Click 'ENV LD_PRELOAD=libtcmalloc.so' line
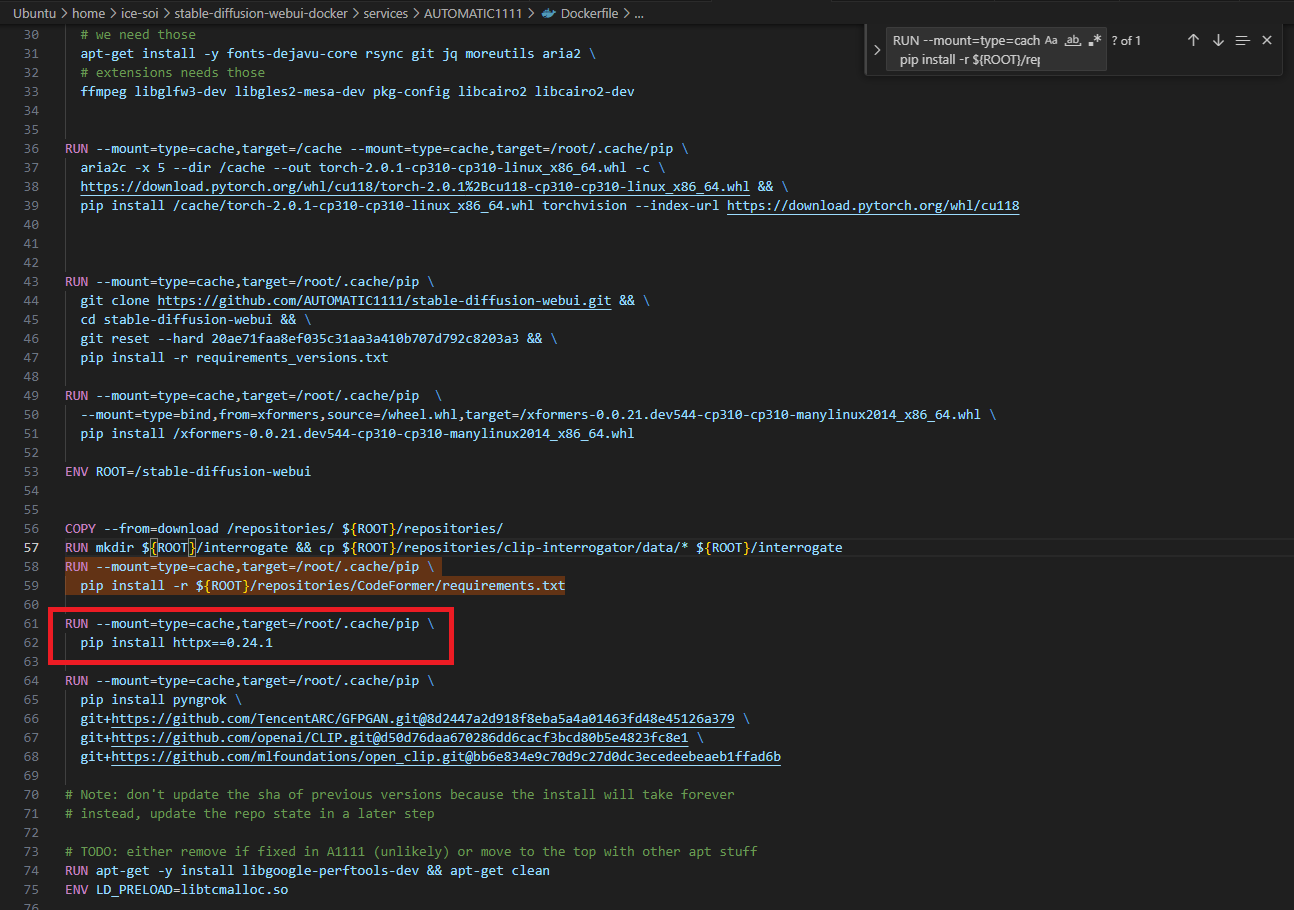This screenshot has height=910, width=1294. pos(177,890)
